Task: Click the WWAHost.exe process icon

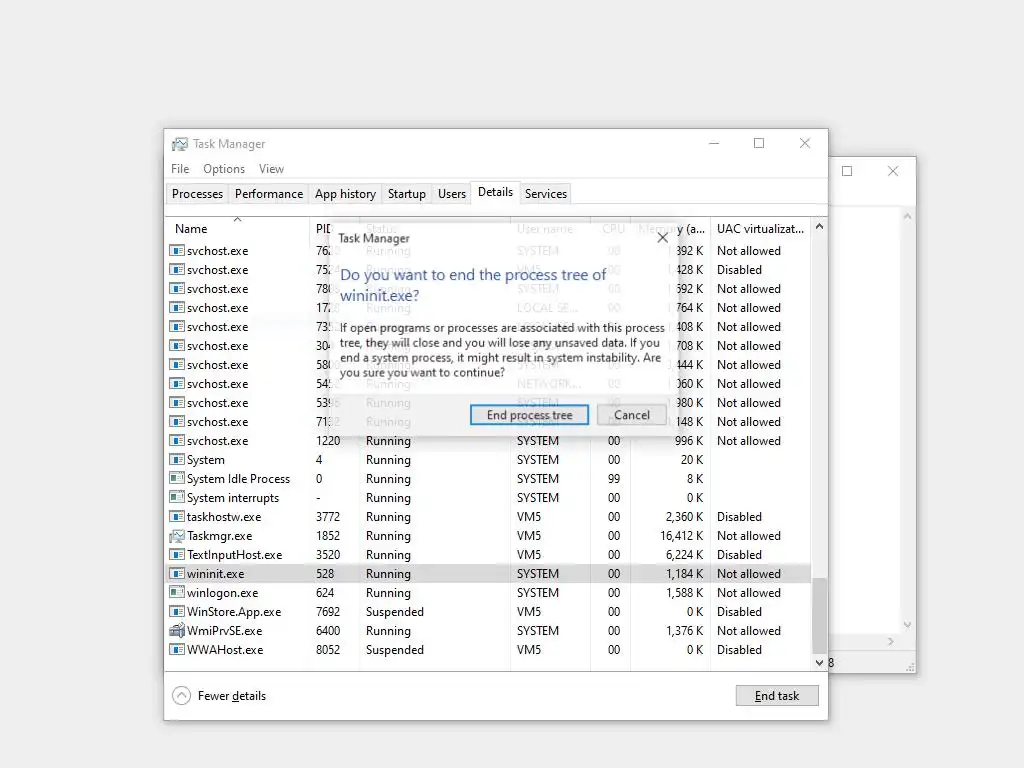Action: [x=176, y=650]
